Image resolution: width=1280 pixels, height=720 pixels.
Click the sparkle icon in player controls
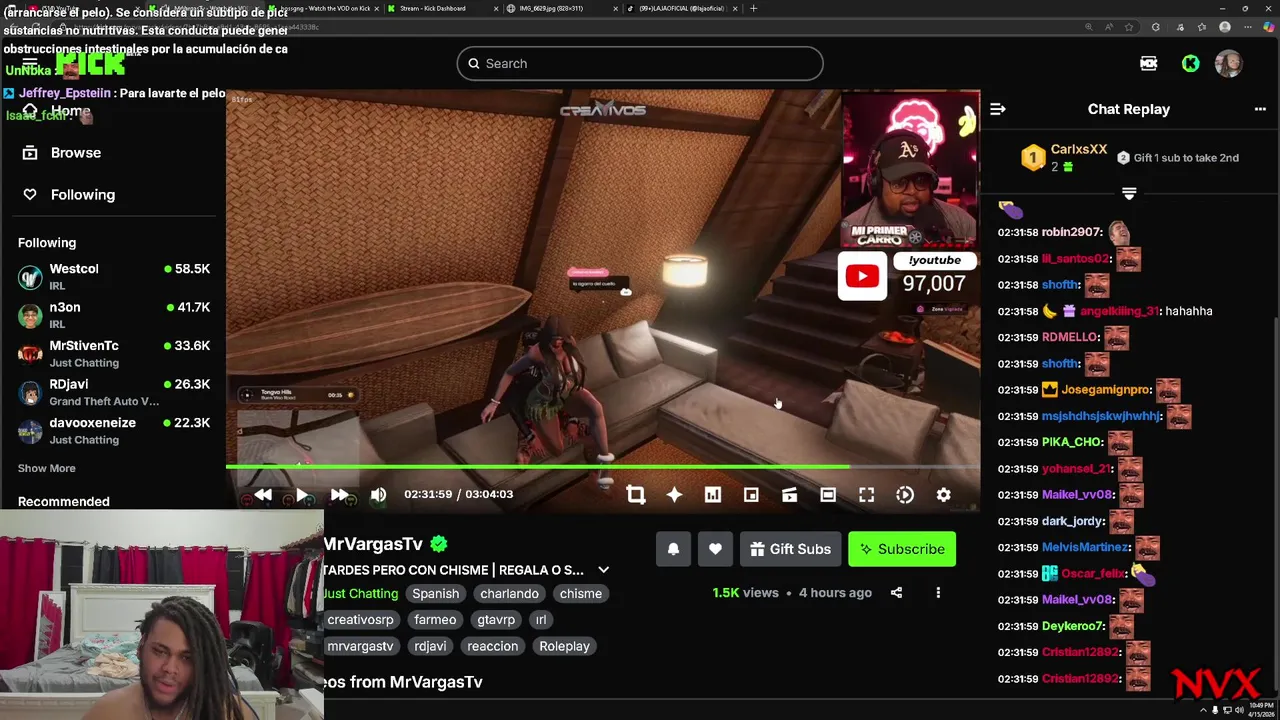click(674, 494)
